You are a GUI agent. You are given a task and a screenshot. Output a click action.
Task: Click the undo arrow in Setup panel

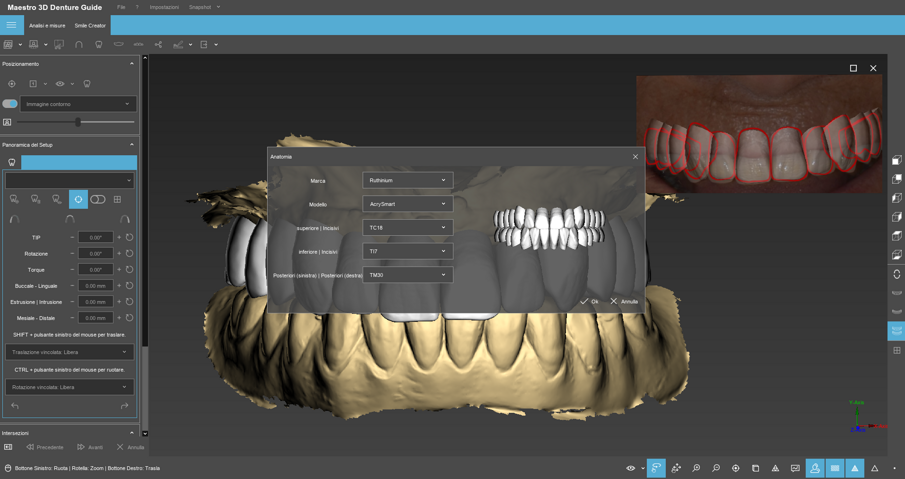15,406
